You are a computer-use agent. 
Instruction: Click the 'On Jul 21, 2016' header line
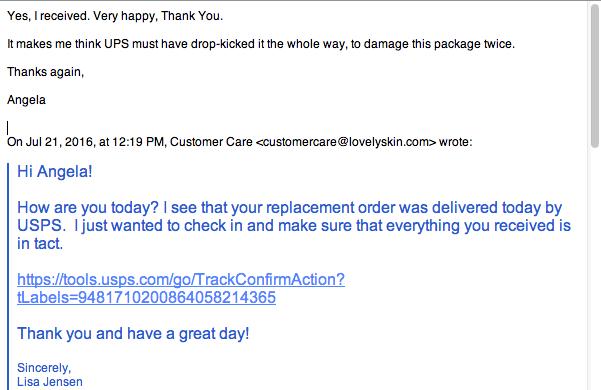point(240,142)
